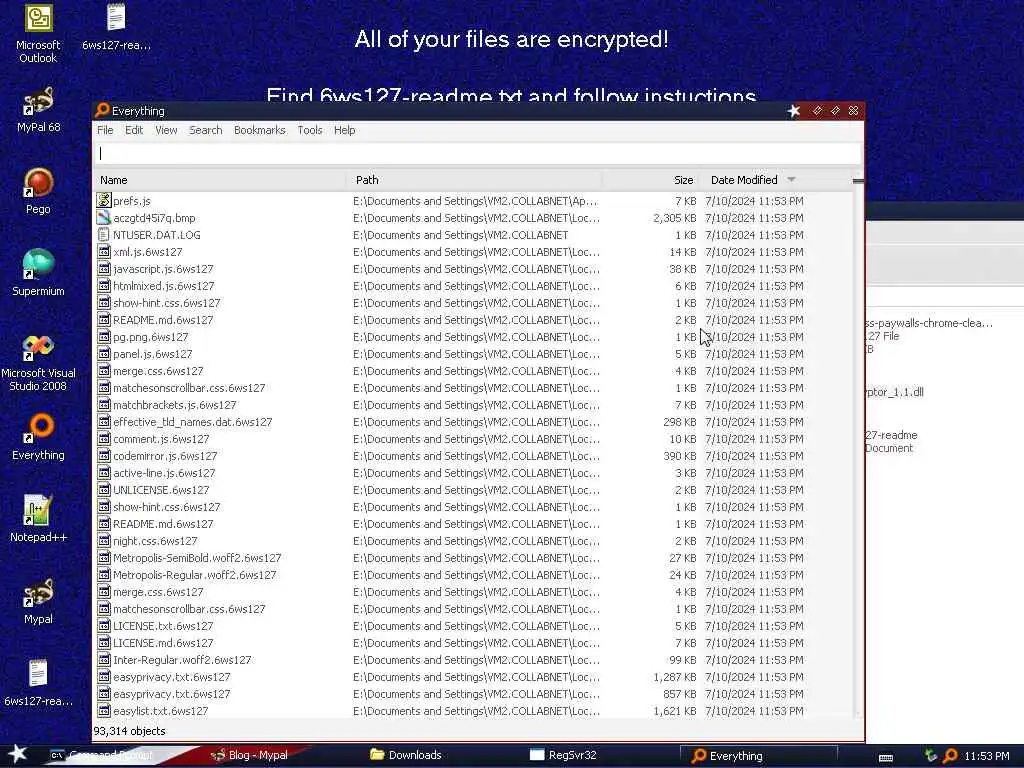Screen dimensions: 1024x768
Task: Open 6ws127-readme file icon at top of desktop
Action: coord(116,27)
